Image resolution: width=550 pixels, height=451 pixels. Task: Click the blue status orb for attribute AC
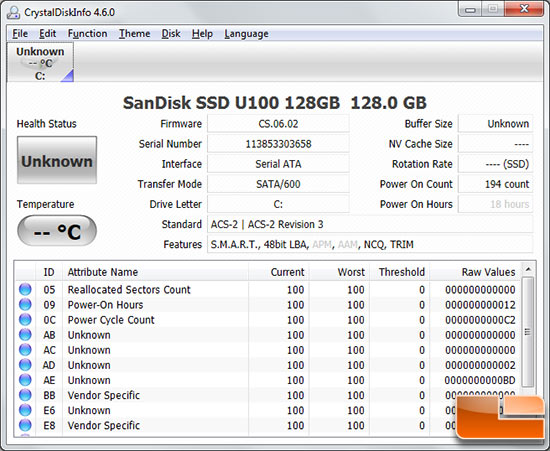pyautogui.click(x=25, y=350)
